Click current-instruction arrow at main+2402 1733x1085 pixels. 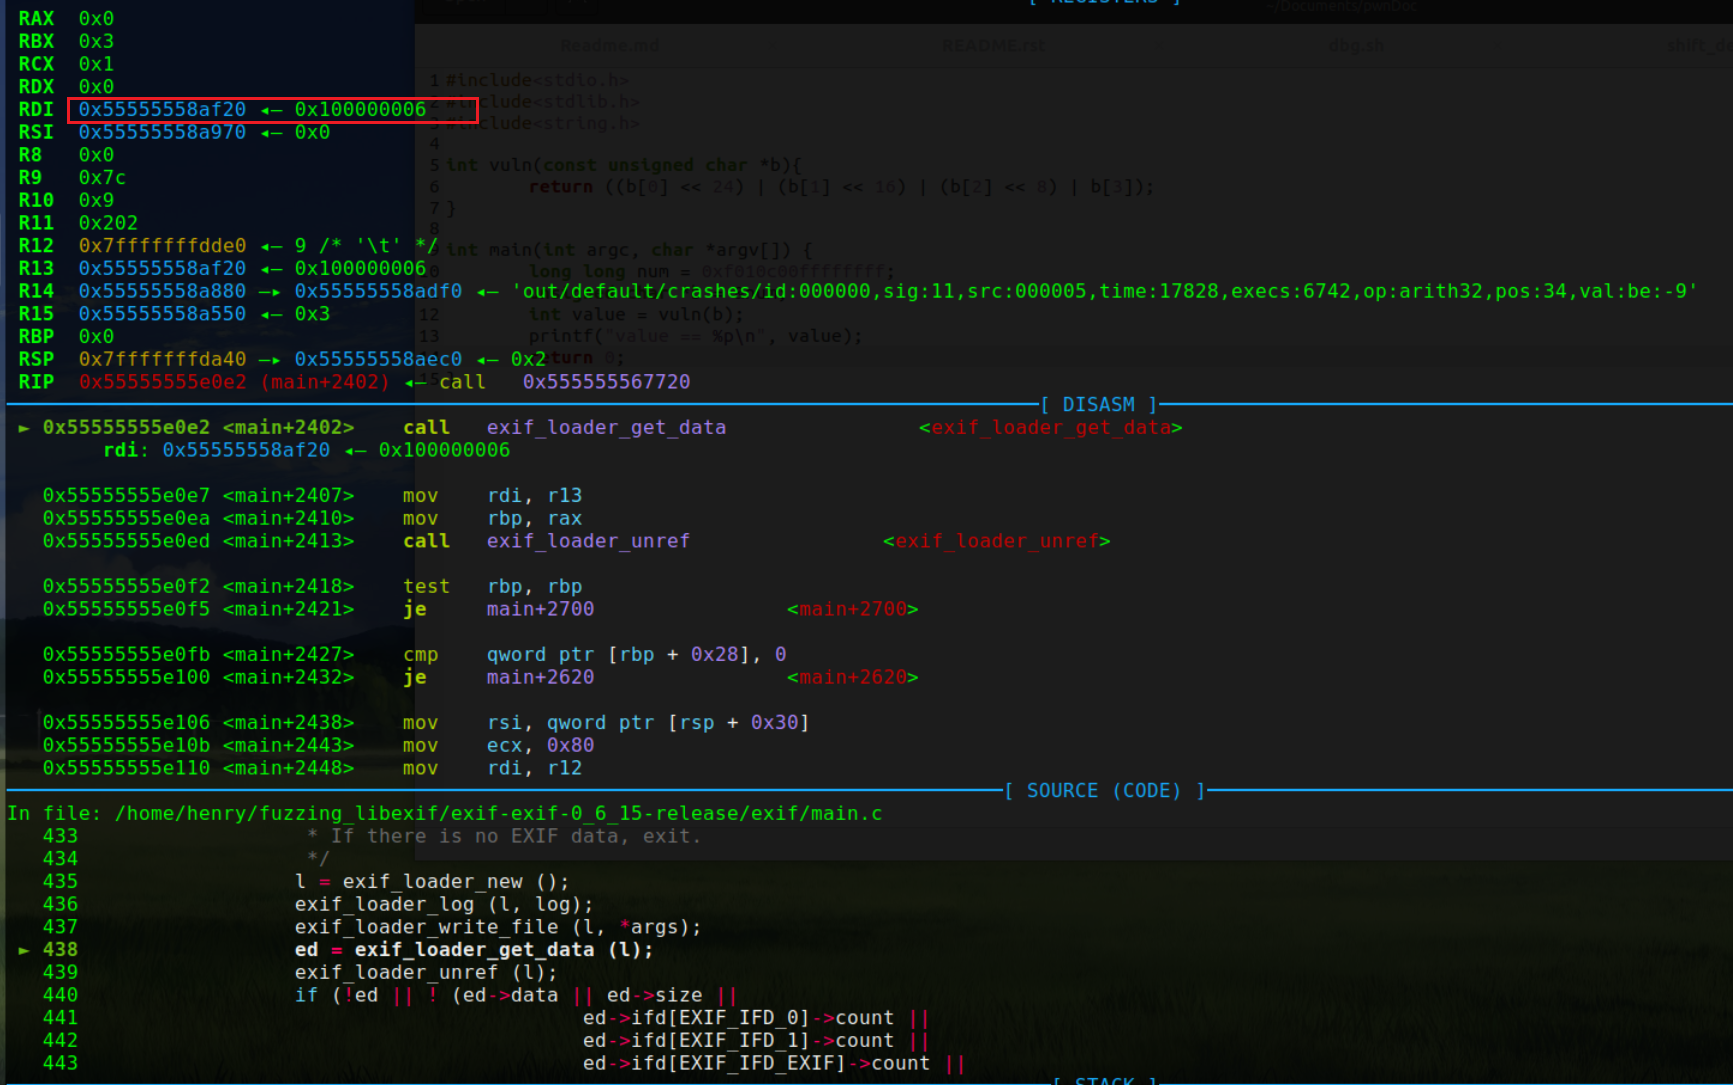point(24,428)
